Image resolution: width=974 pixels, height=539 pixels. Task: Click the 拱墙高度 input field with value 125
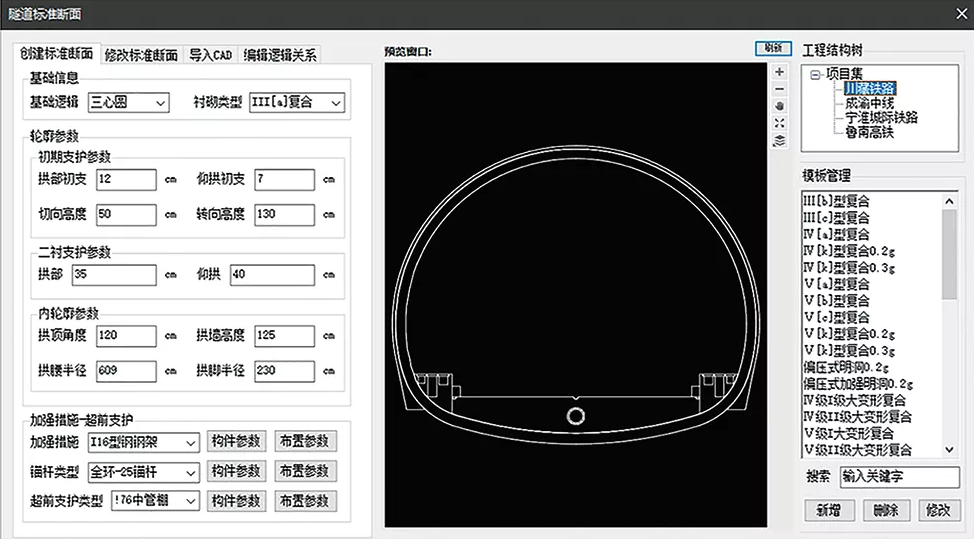284,336
